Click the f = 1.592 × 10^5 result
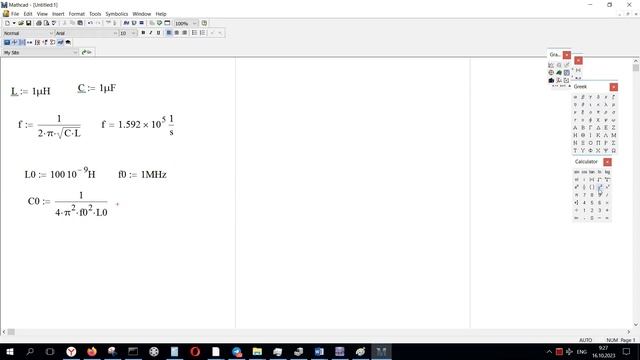This screenshot has width=640, height=360. (138, 125)
